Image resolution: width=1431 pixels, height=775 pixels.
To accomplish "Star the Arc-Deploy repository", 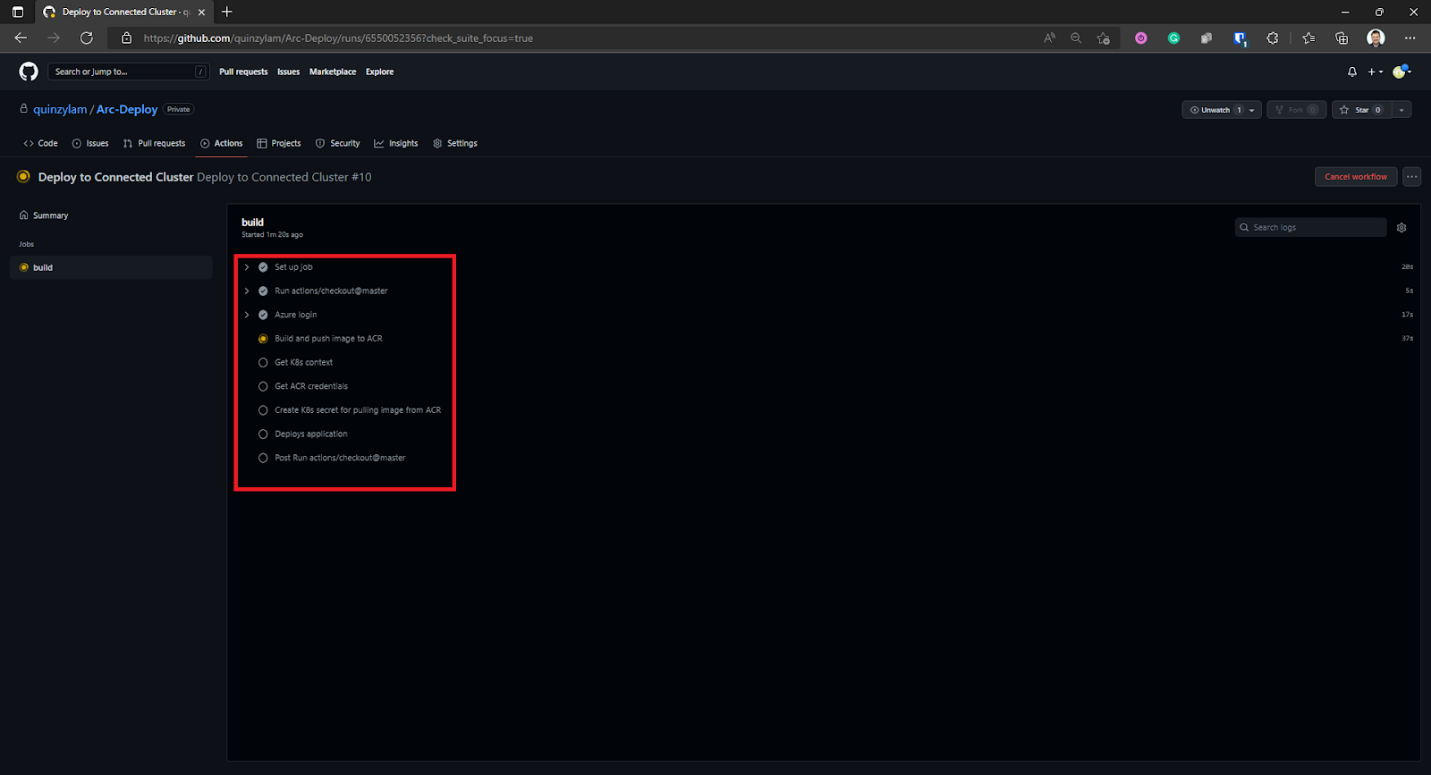I will [x=1361, y=110].
